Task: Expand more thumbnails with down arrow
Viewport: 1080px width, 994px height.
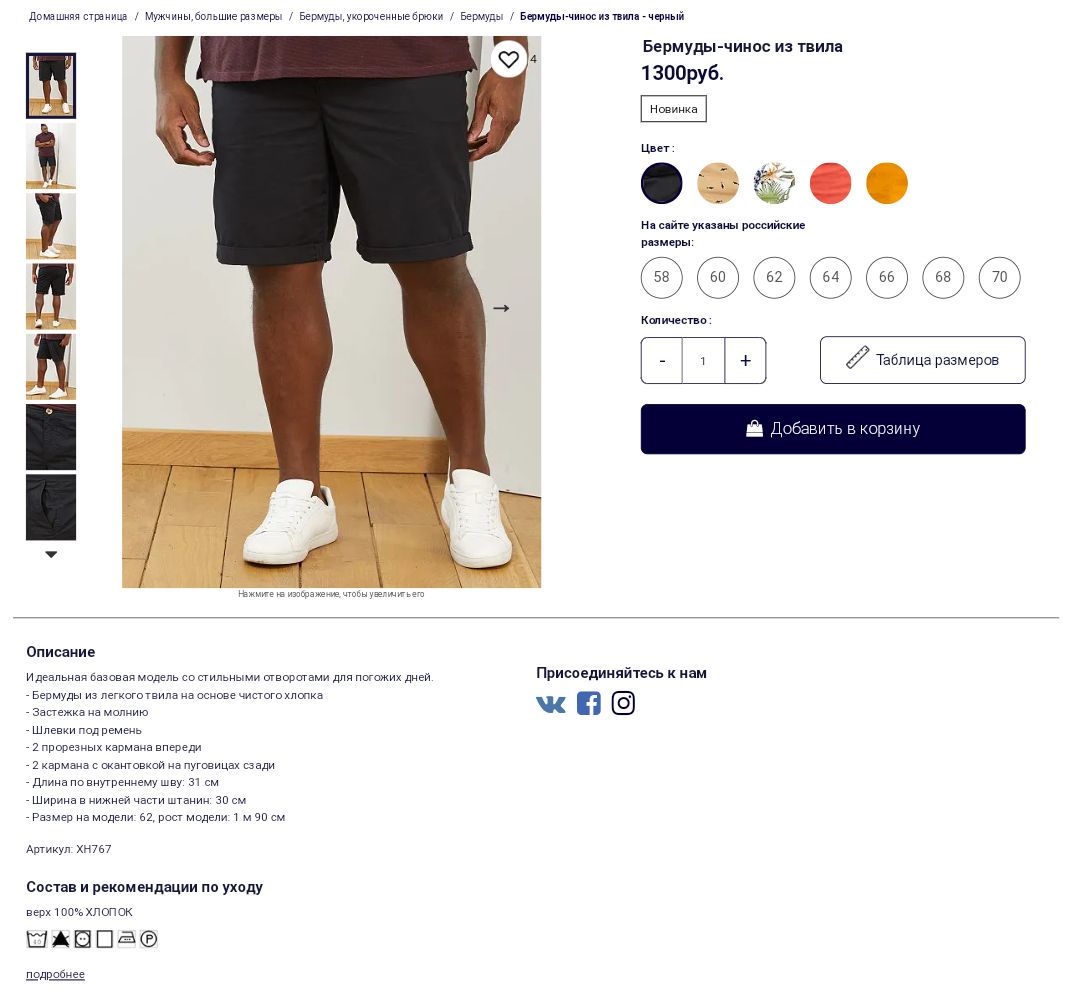Action: click(x=51, y=554)
